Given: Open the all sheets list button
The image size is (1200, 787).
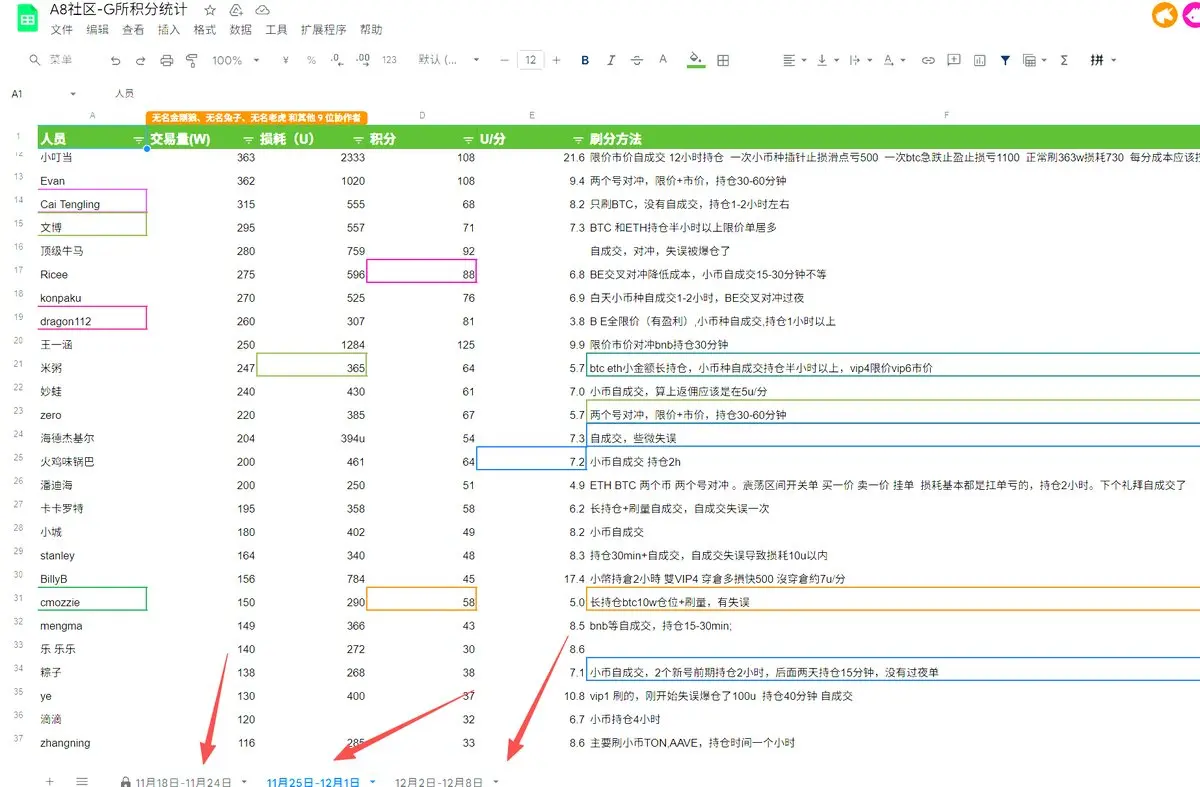Looking at the screenshot, I should [82, 781].
